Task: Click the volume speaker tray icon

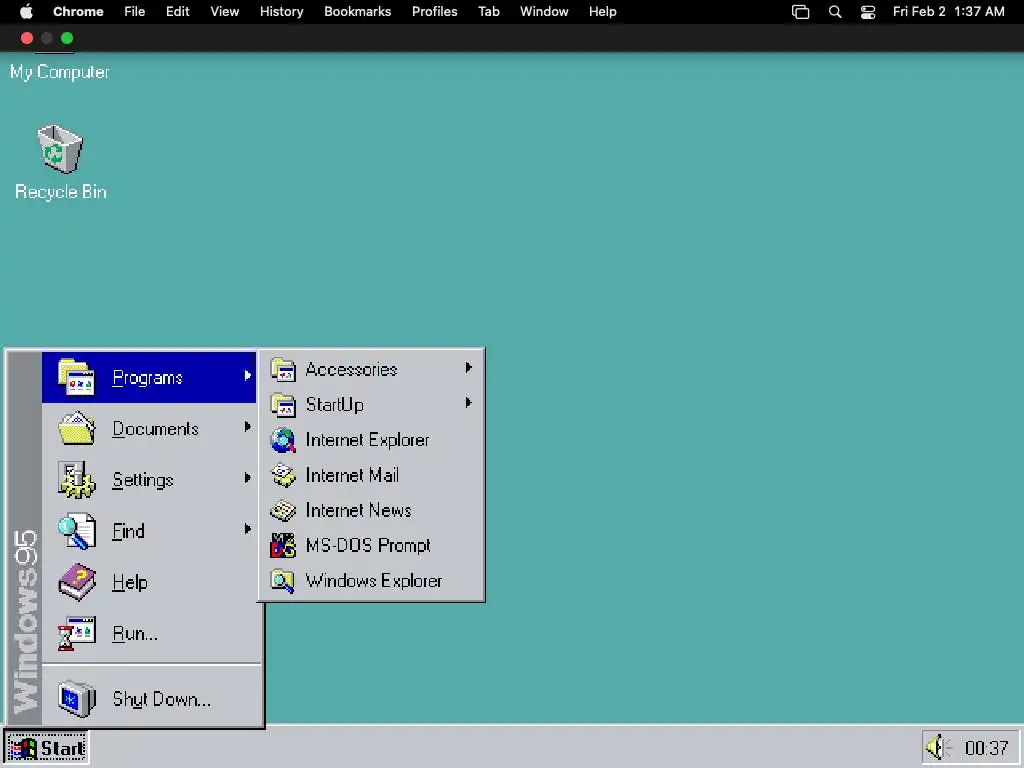Action: tap(938, 747)
